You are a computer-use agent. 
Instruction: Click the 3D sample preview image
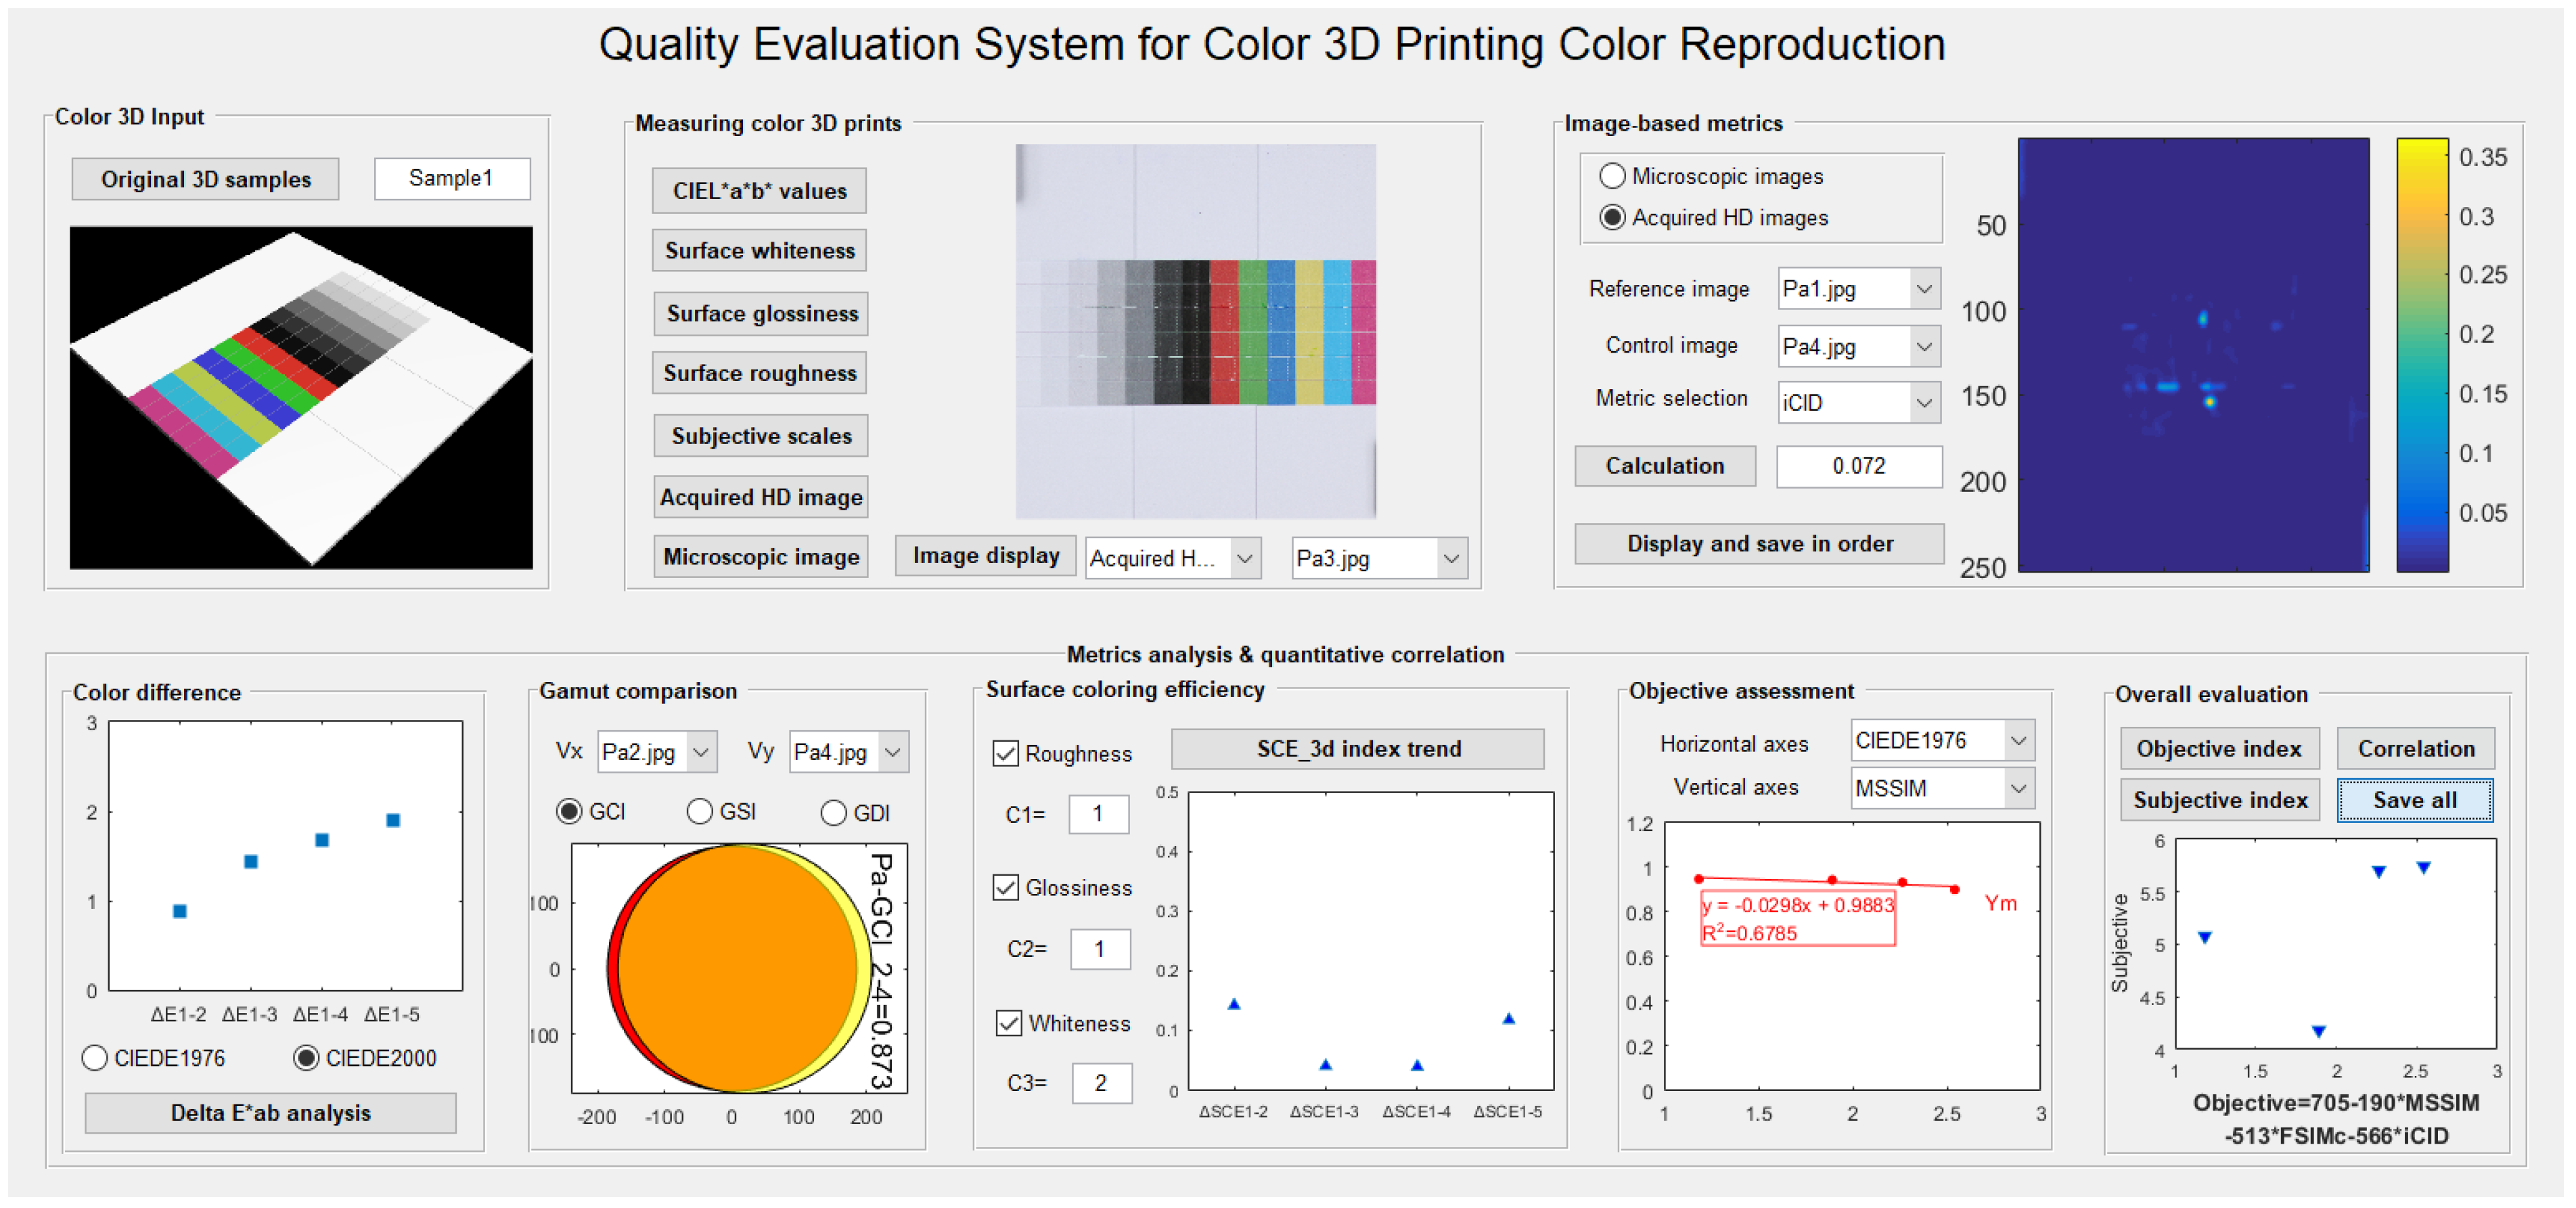click(301, 397)
